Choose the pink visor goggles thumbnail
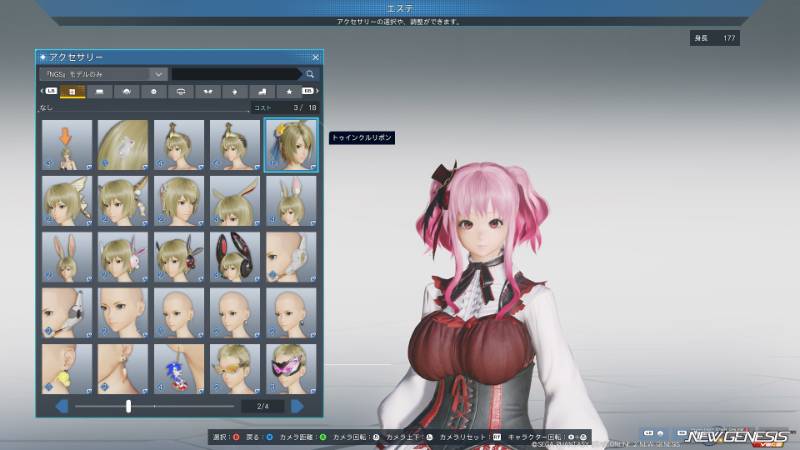800x450 pixels. pos(291,369)
